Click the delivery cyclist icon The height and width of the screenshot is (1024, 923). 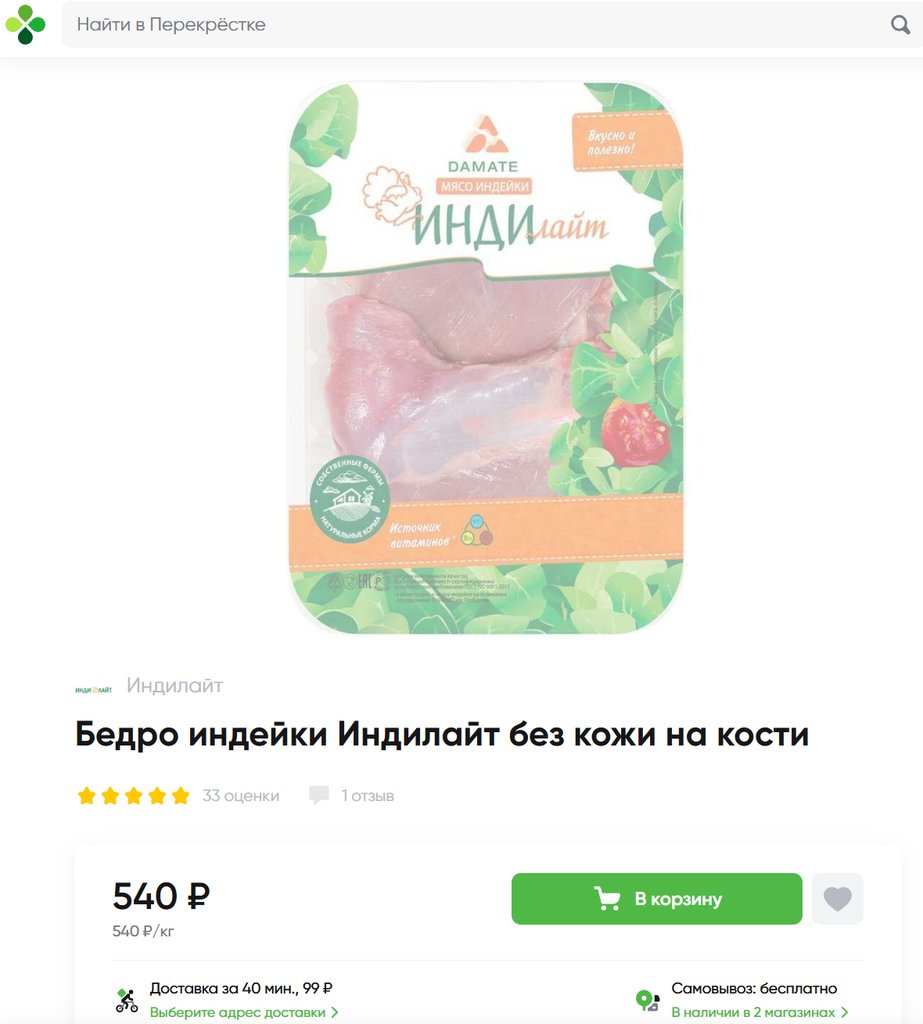(127, 1000)
